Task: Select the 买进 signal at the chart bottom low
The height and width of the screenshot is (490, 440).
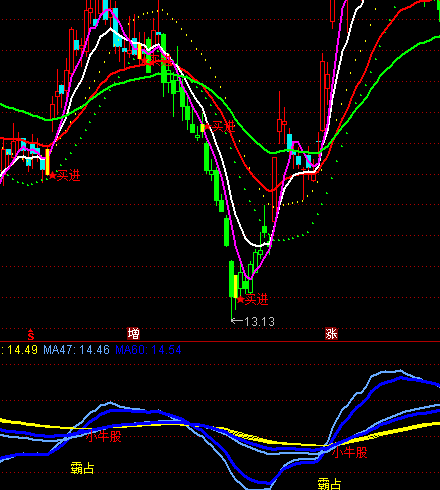Action: coord(252,300)
